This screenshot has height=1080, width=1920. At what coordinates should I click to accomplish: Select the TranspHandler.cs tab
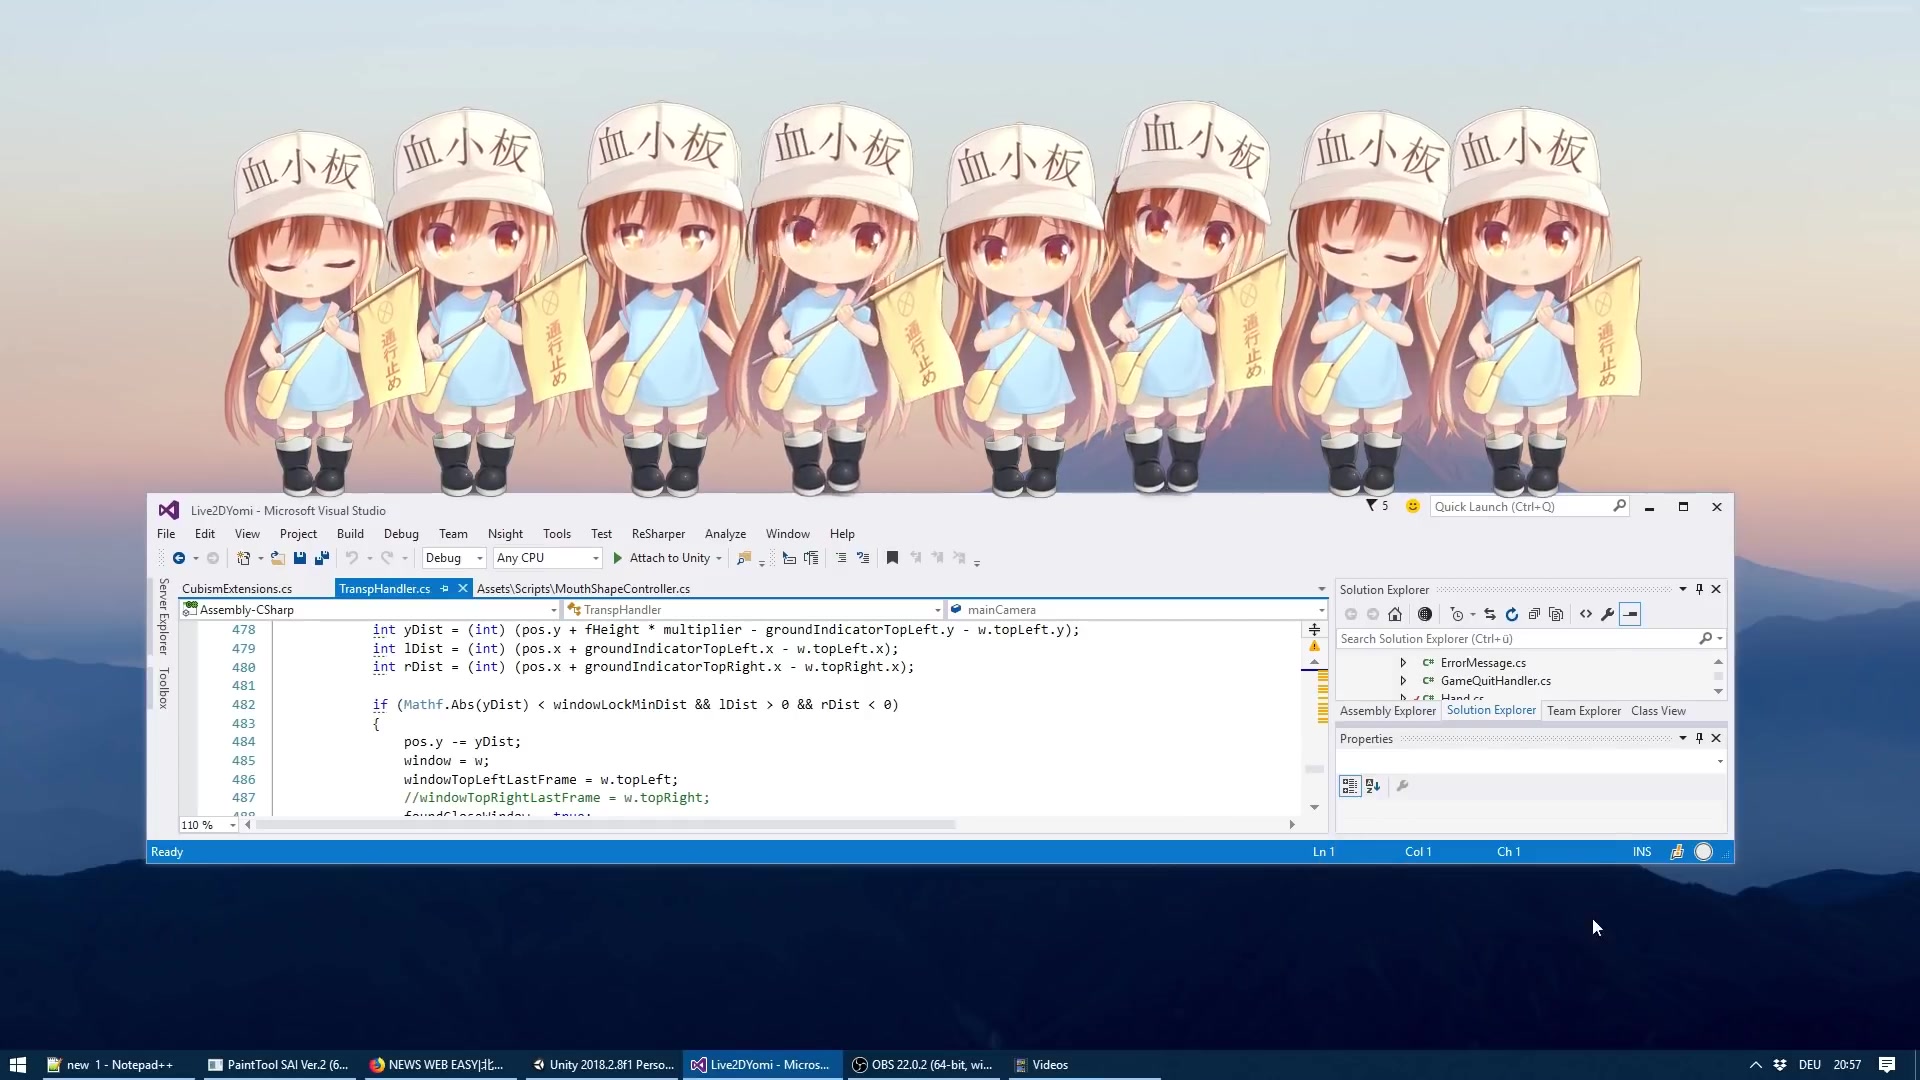pos(382,588)
